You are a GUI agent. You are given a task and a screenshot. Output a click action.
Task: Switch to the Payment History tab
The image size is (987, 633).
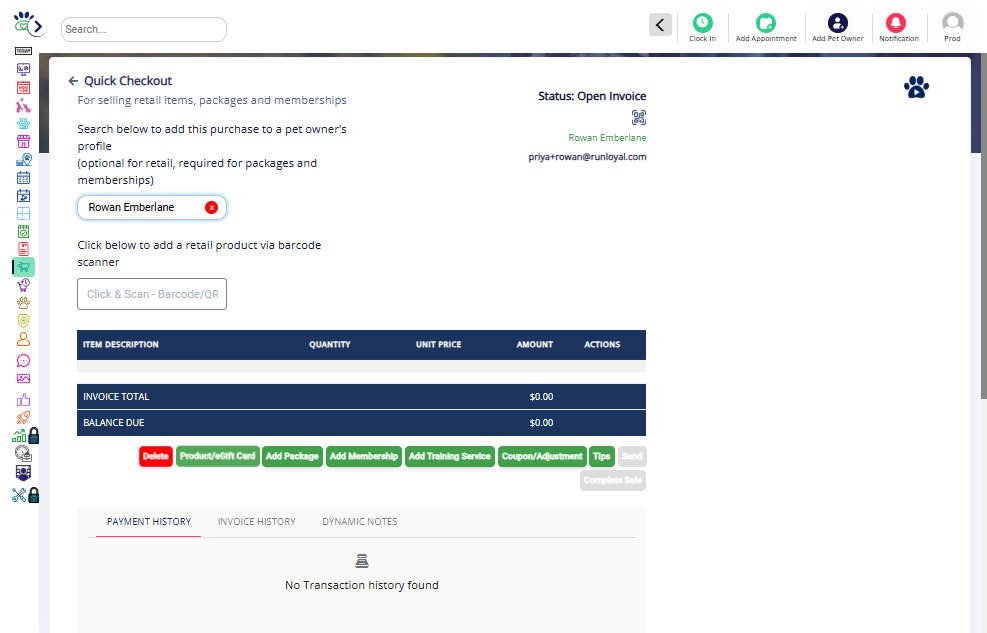coord(149,522)
